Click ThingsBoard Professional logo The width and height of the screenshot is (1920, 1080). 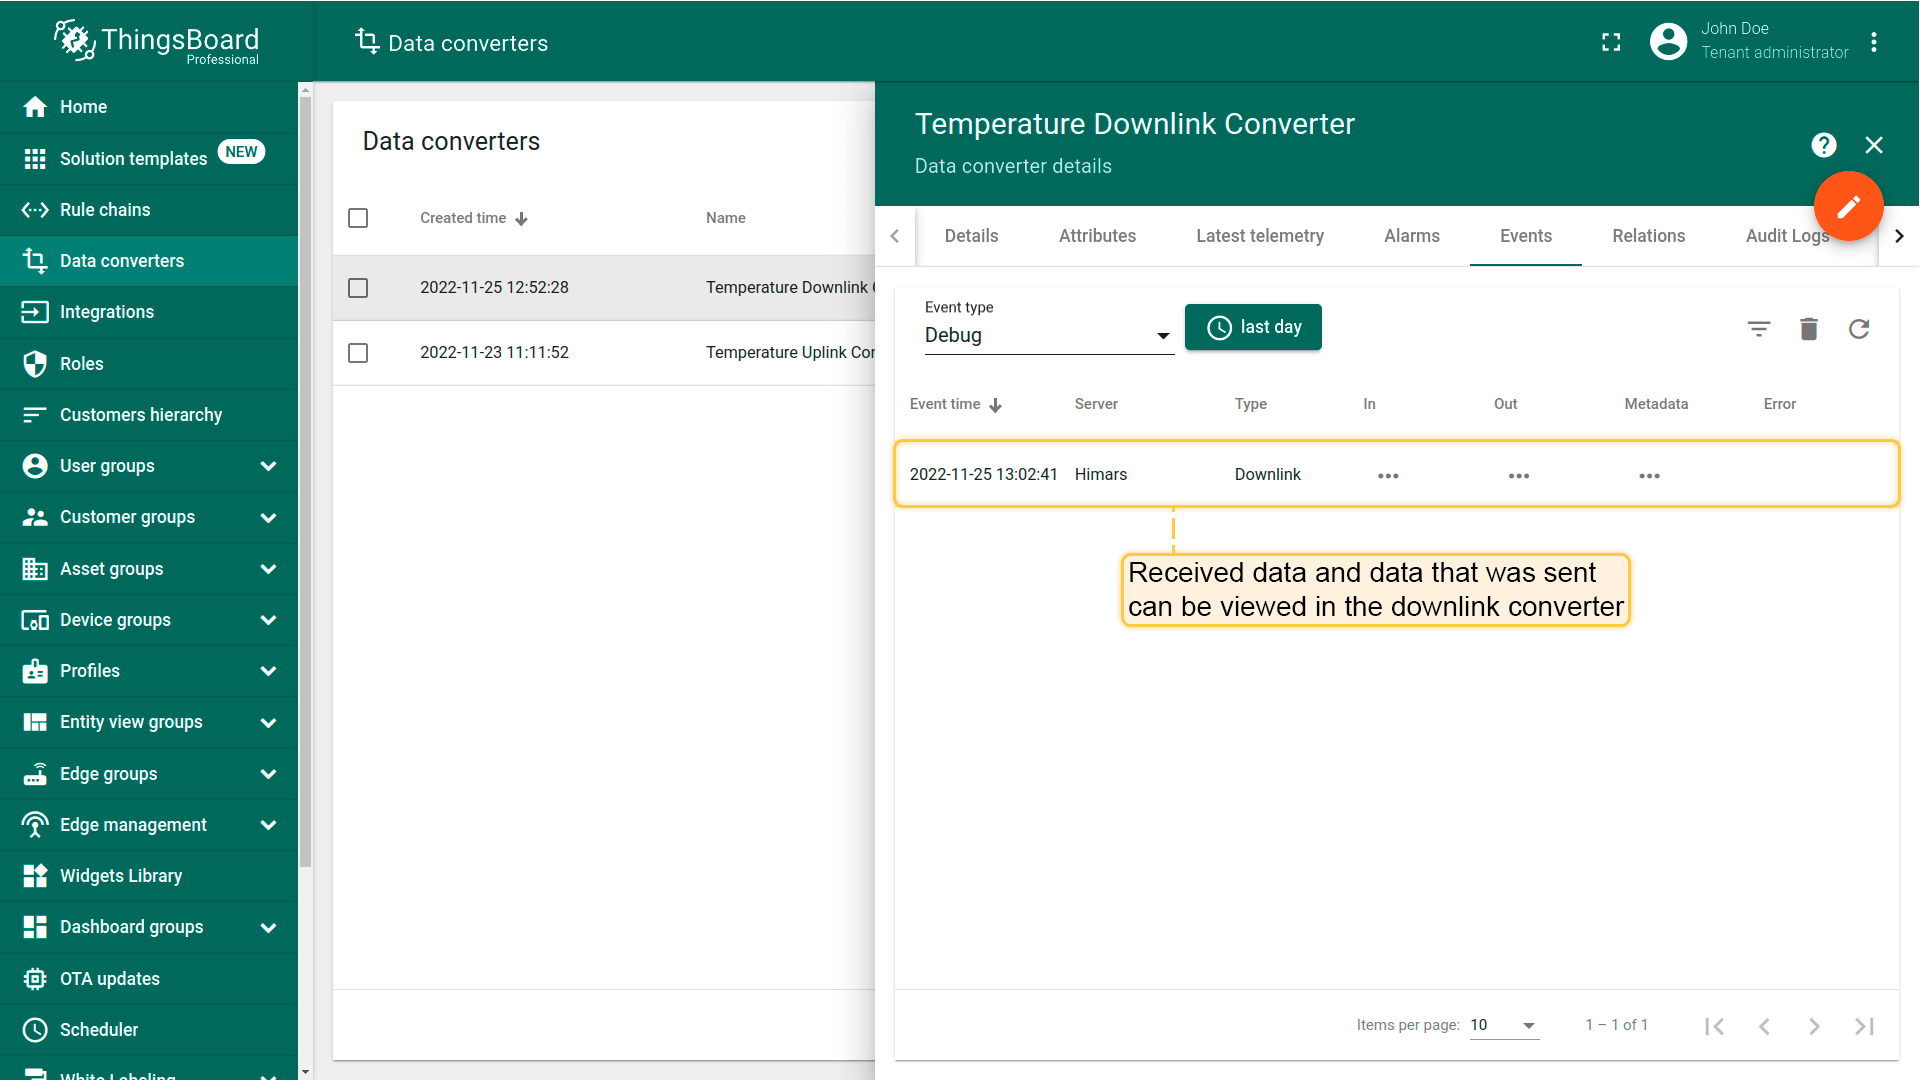coord(157,42)
